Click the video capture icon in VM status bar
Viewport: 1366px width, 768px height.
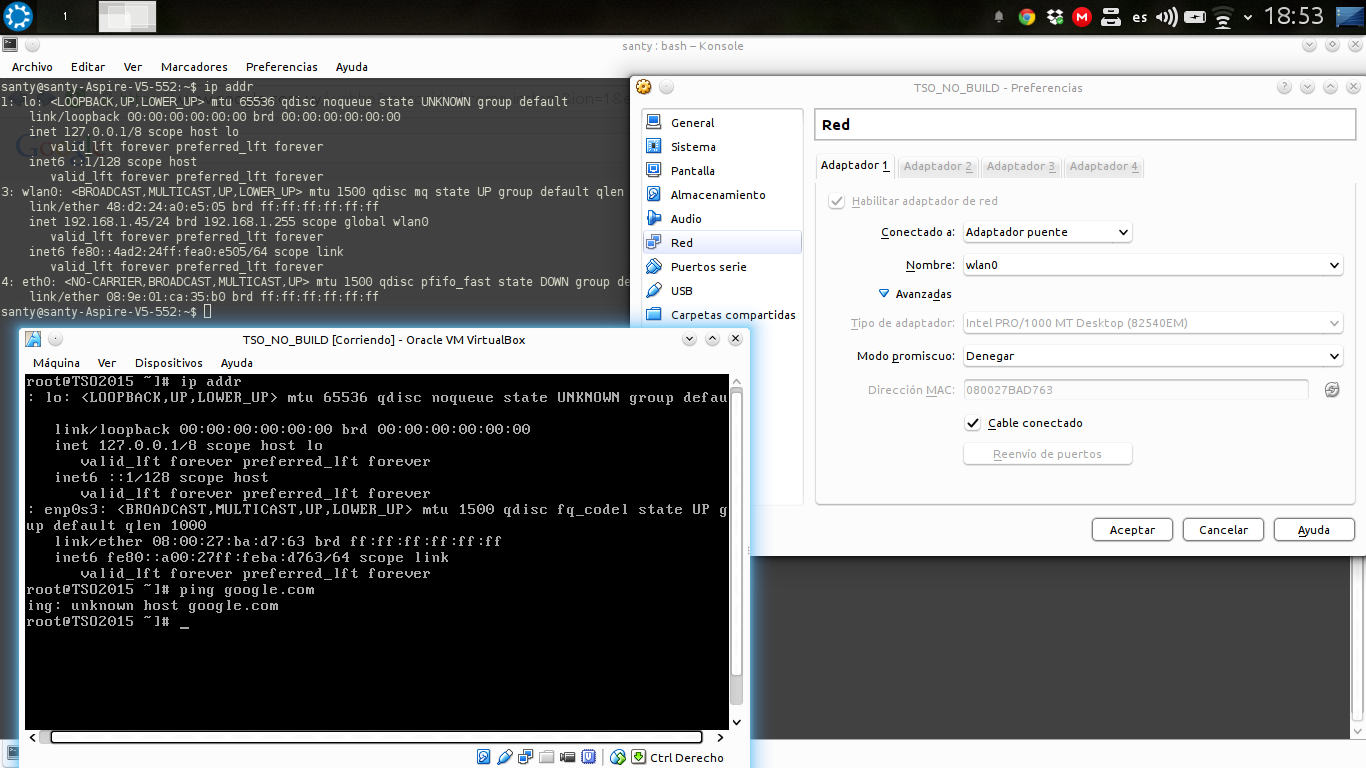point(568,757)
